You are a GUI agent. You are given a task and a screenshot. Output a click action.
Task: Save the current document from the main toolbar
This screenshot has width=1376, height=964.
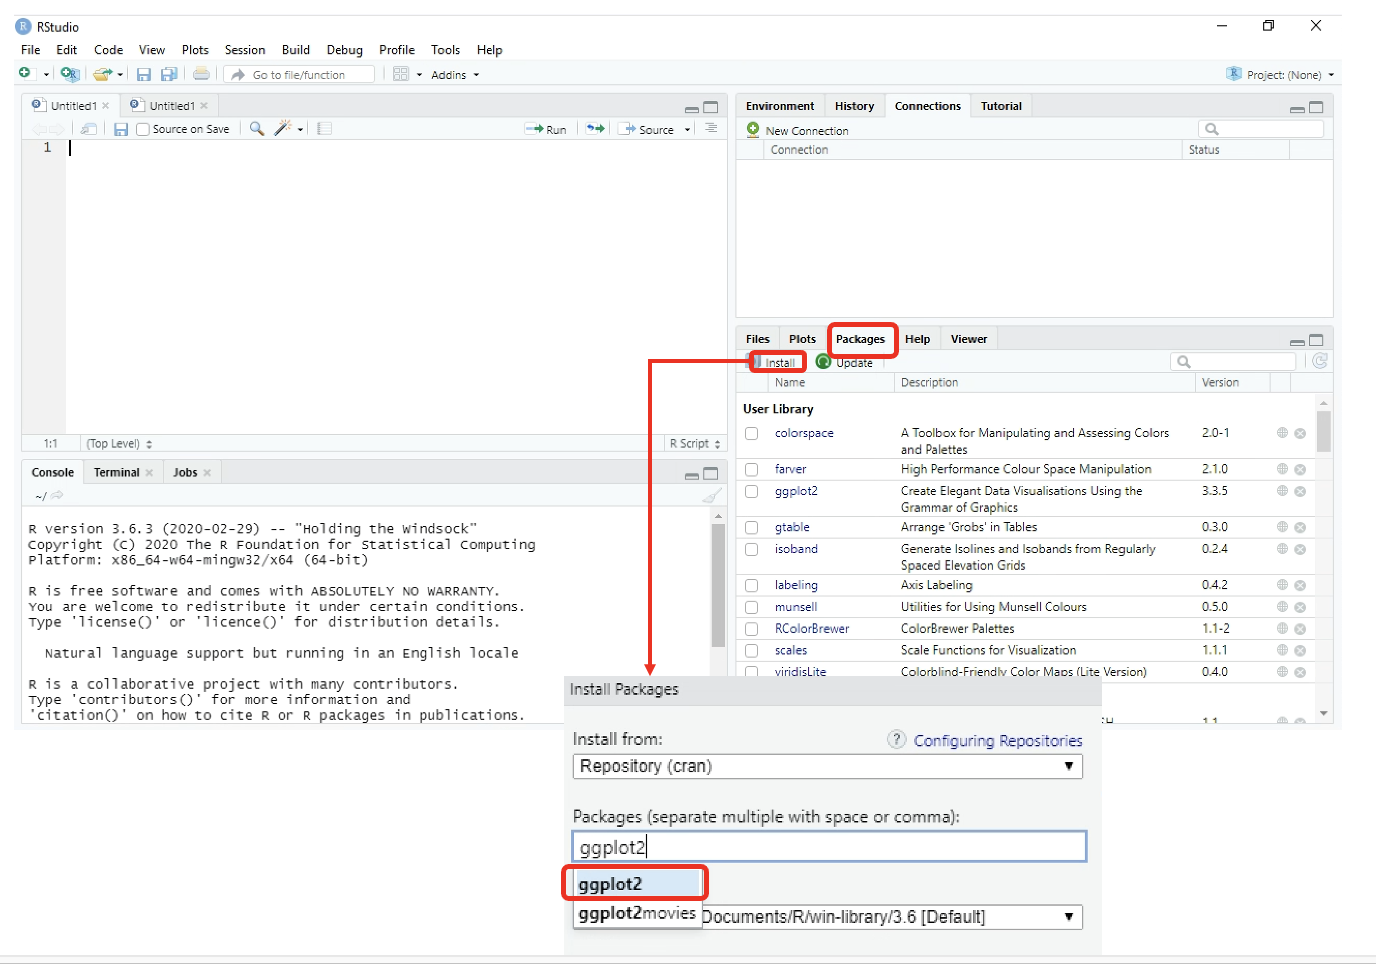click(144, 74)
